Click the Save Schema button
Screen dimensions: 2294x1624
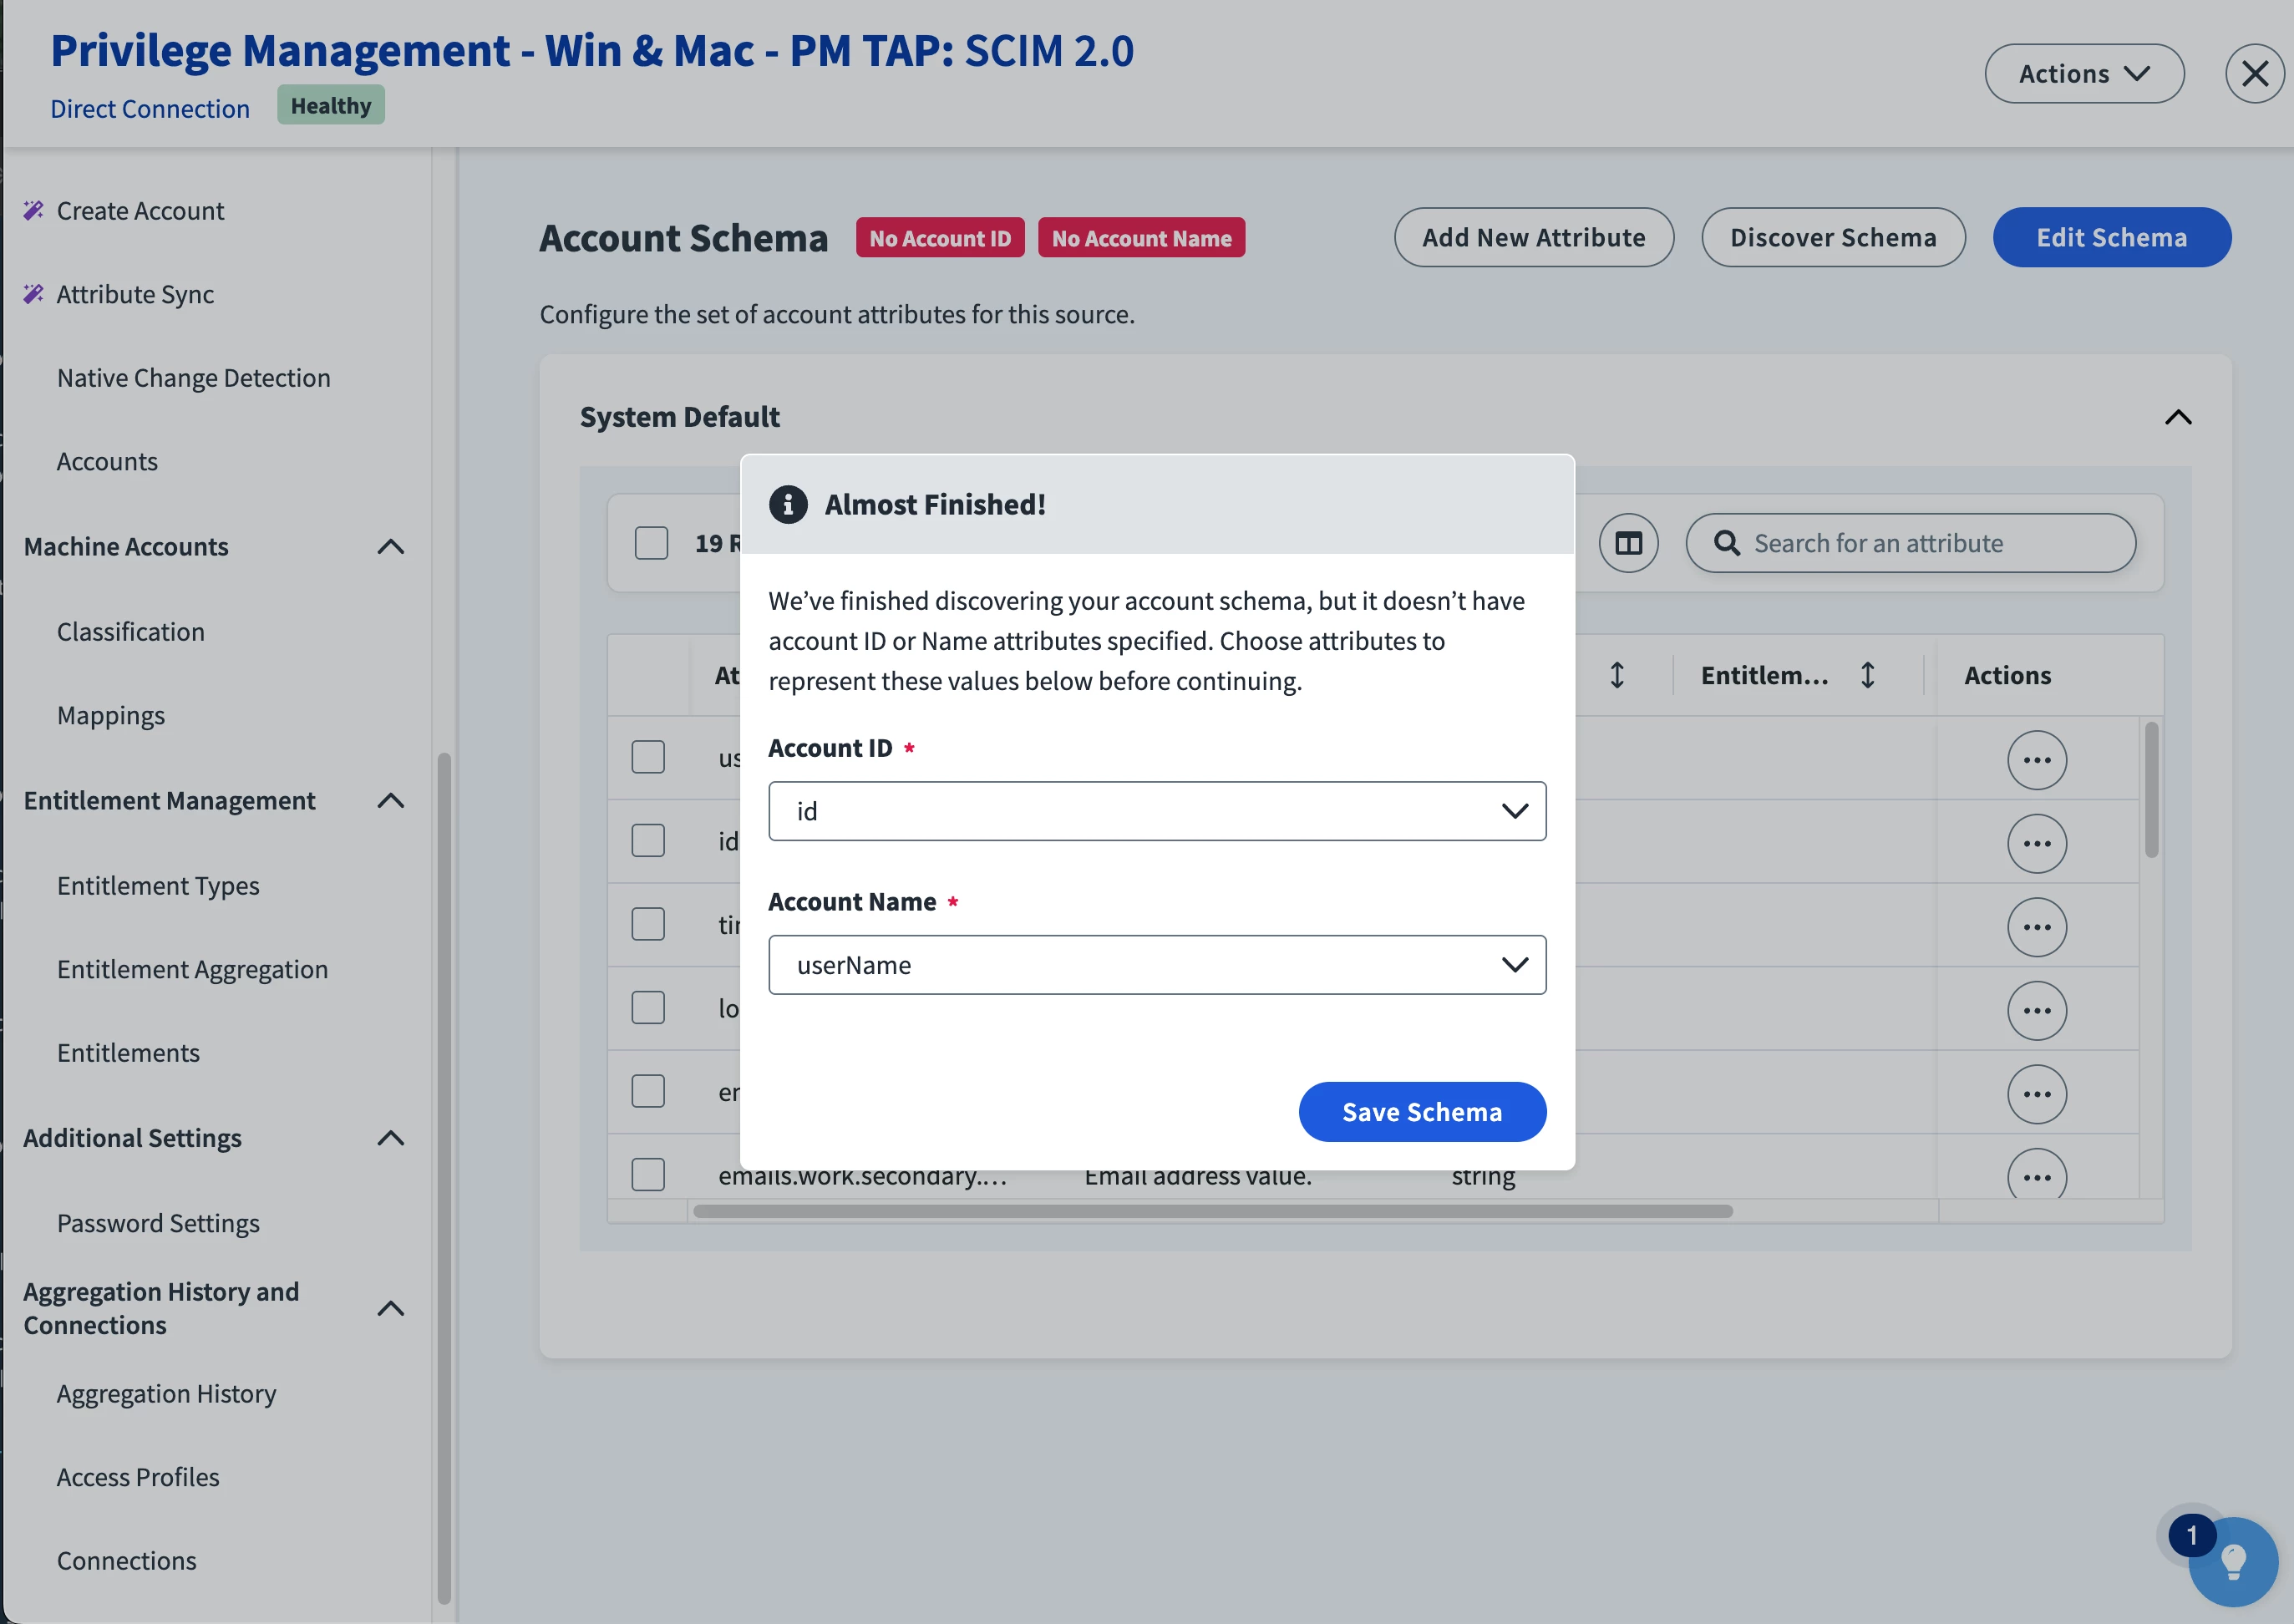pos(1422,1113)
